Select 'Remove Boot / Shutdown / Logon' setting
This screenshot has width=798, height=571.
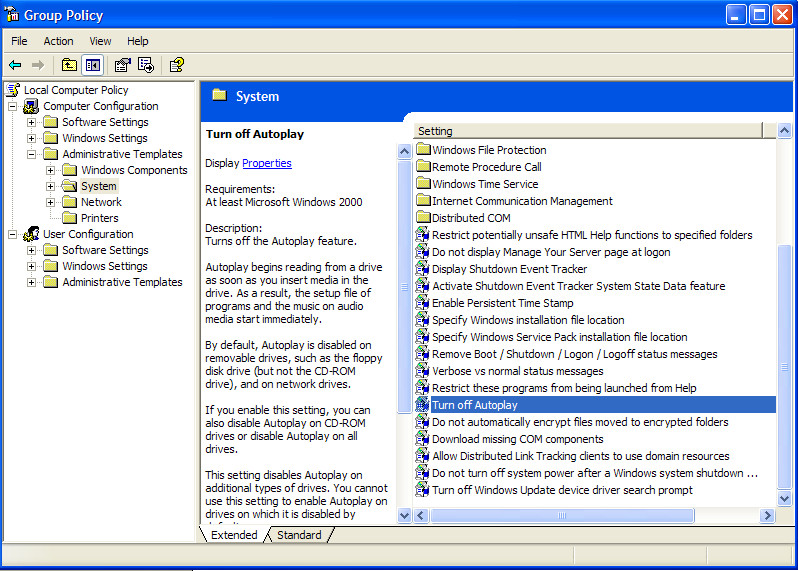click(575, 354)
